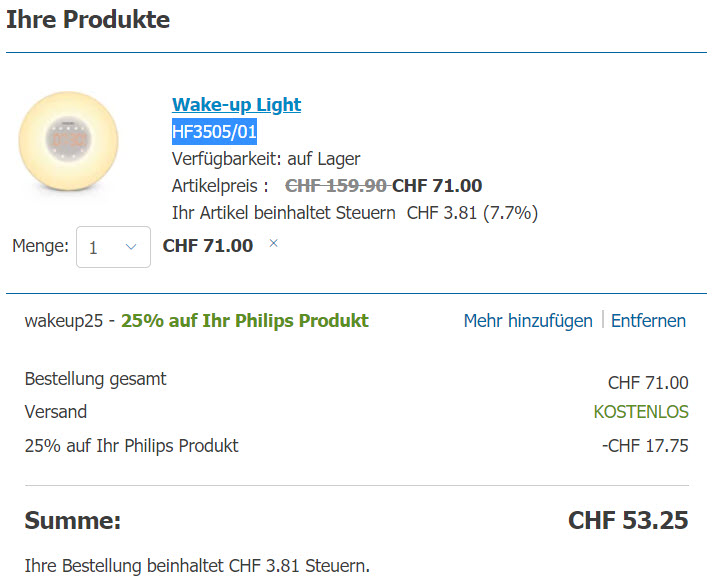Viewport: 716px width, 585px height.
Task: Remove the product with the × icon
Action: tap(274, 243)
